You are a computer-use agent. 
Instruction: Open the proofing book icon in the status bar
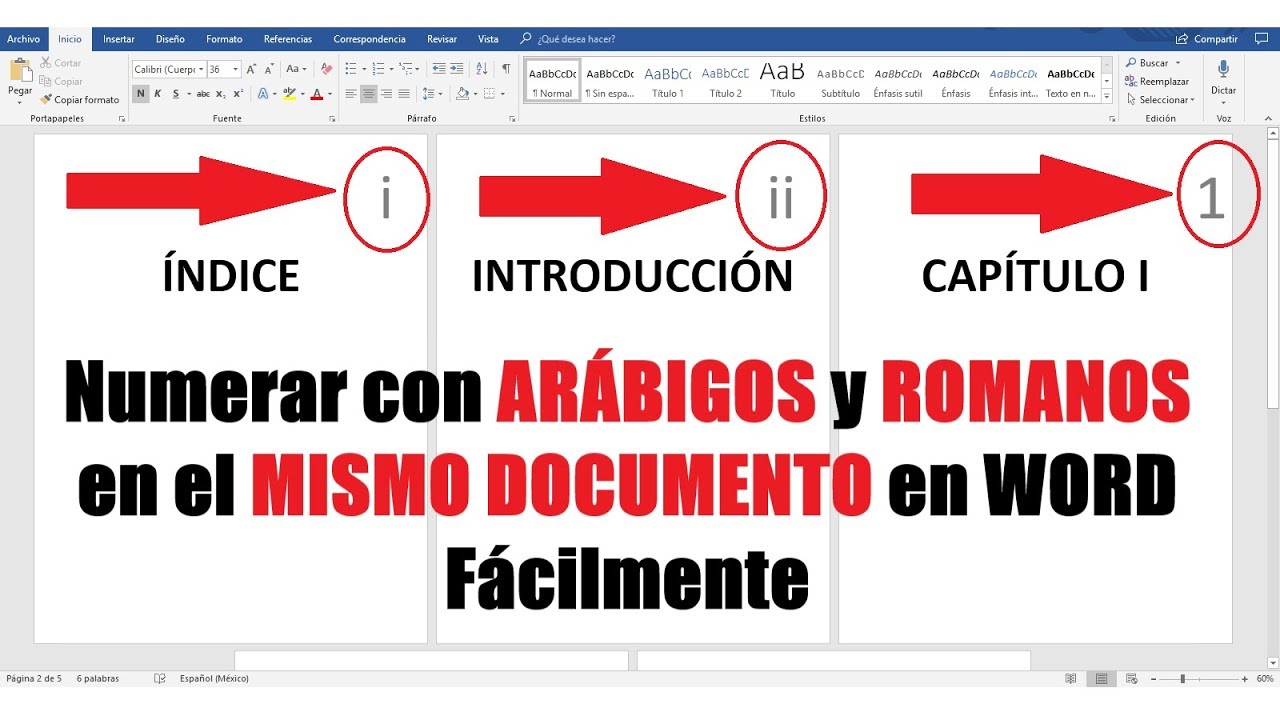[160, 678]
